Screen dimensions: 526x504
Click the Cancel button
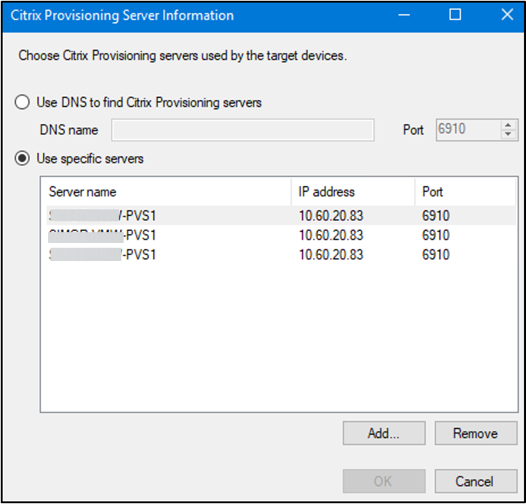(476, 481)
